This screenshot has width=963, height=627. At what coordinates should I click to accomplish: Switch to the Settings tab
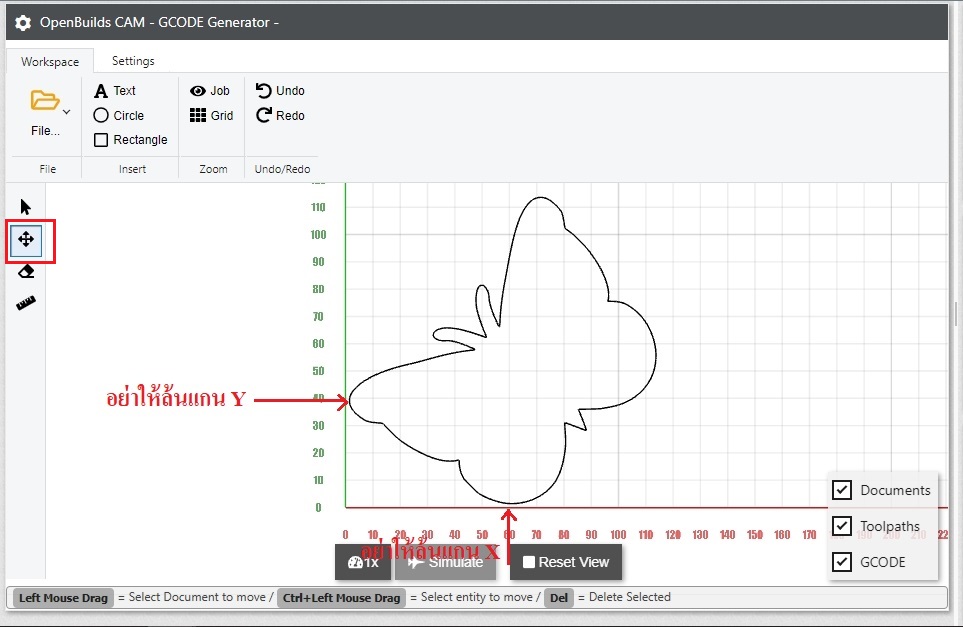[x=133, y=61]
